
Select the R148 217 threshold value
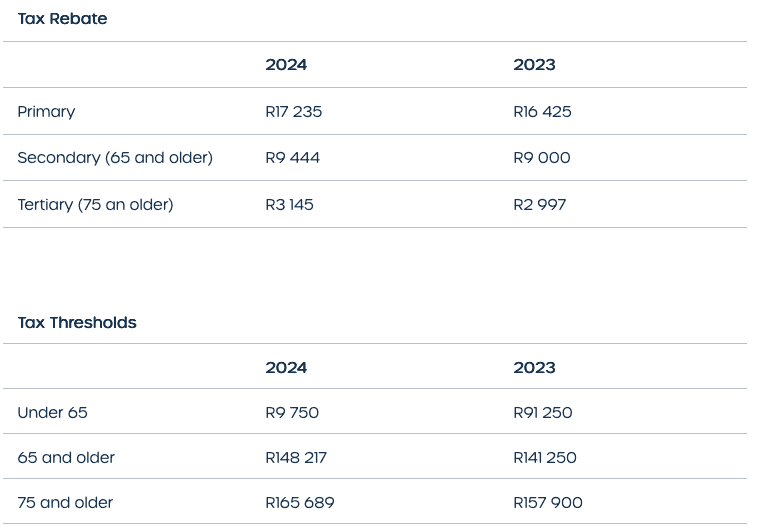(296, 458)
